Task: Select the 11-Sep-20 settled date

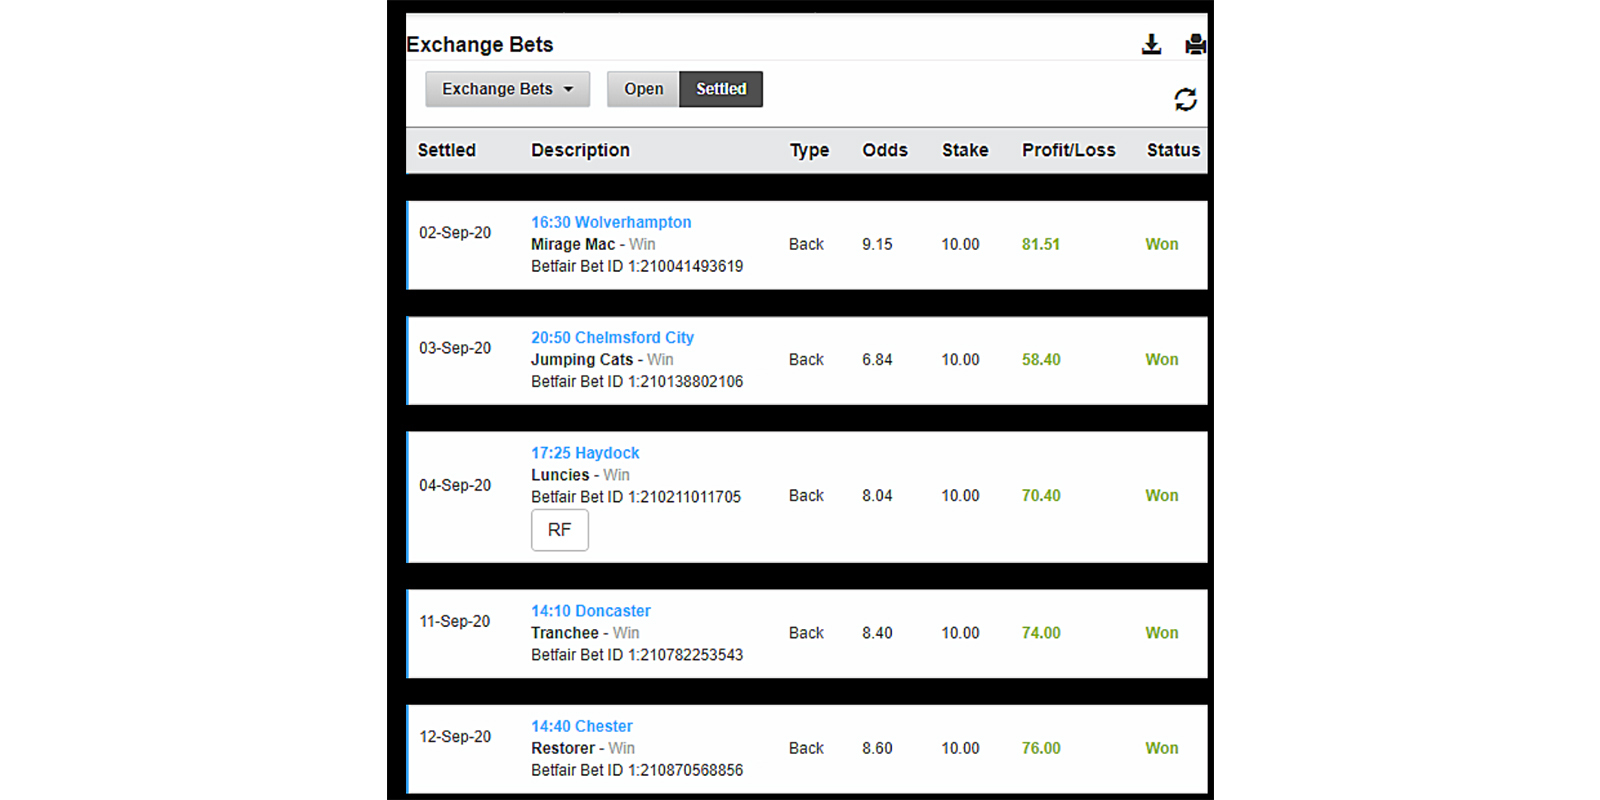Action: point(455,621)
